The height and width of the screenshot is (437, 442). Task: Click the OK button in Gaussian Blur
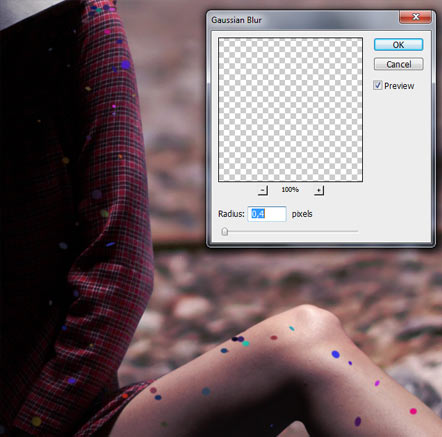click(398, 45)
